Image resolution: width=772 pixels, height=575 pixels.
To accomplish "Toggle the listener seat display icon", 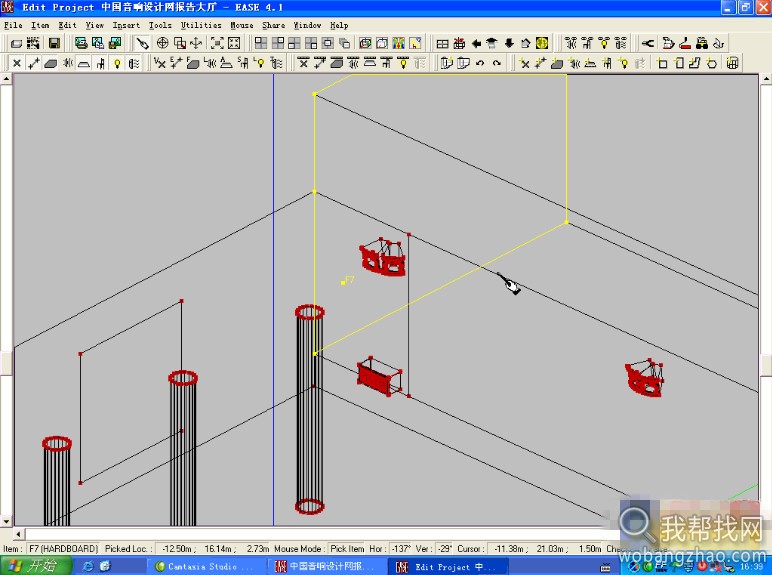I will click(x=101, y=63).
